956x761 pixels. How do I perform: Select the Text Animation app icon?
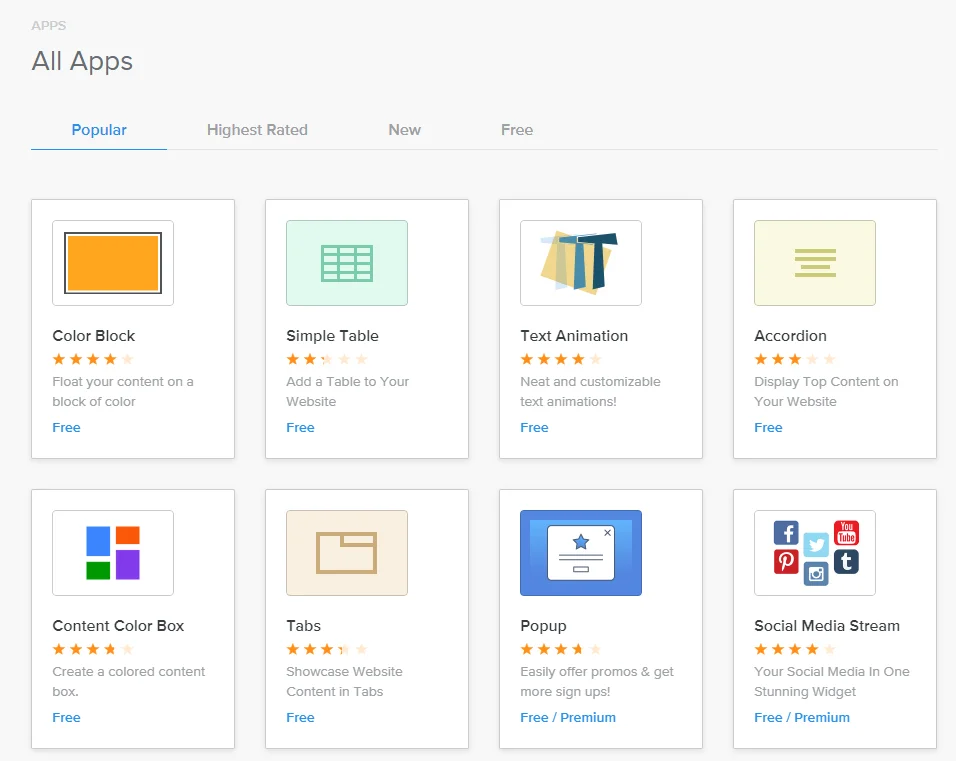coord(581,263)
